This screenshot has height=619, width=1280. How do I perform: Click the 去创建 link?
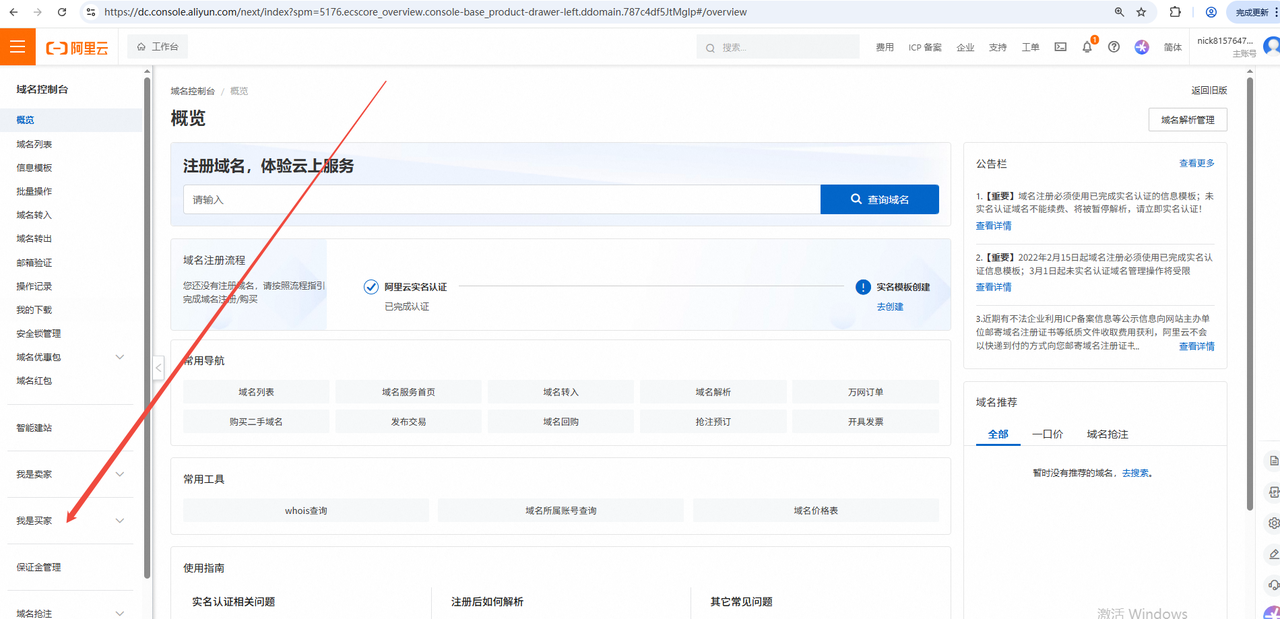(x=889, y=307)
